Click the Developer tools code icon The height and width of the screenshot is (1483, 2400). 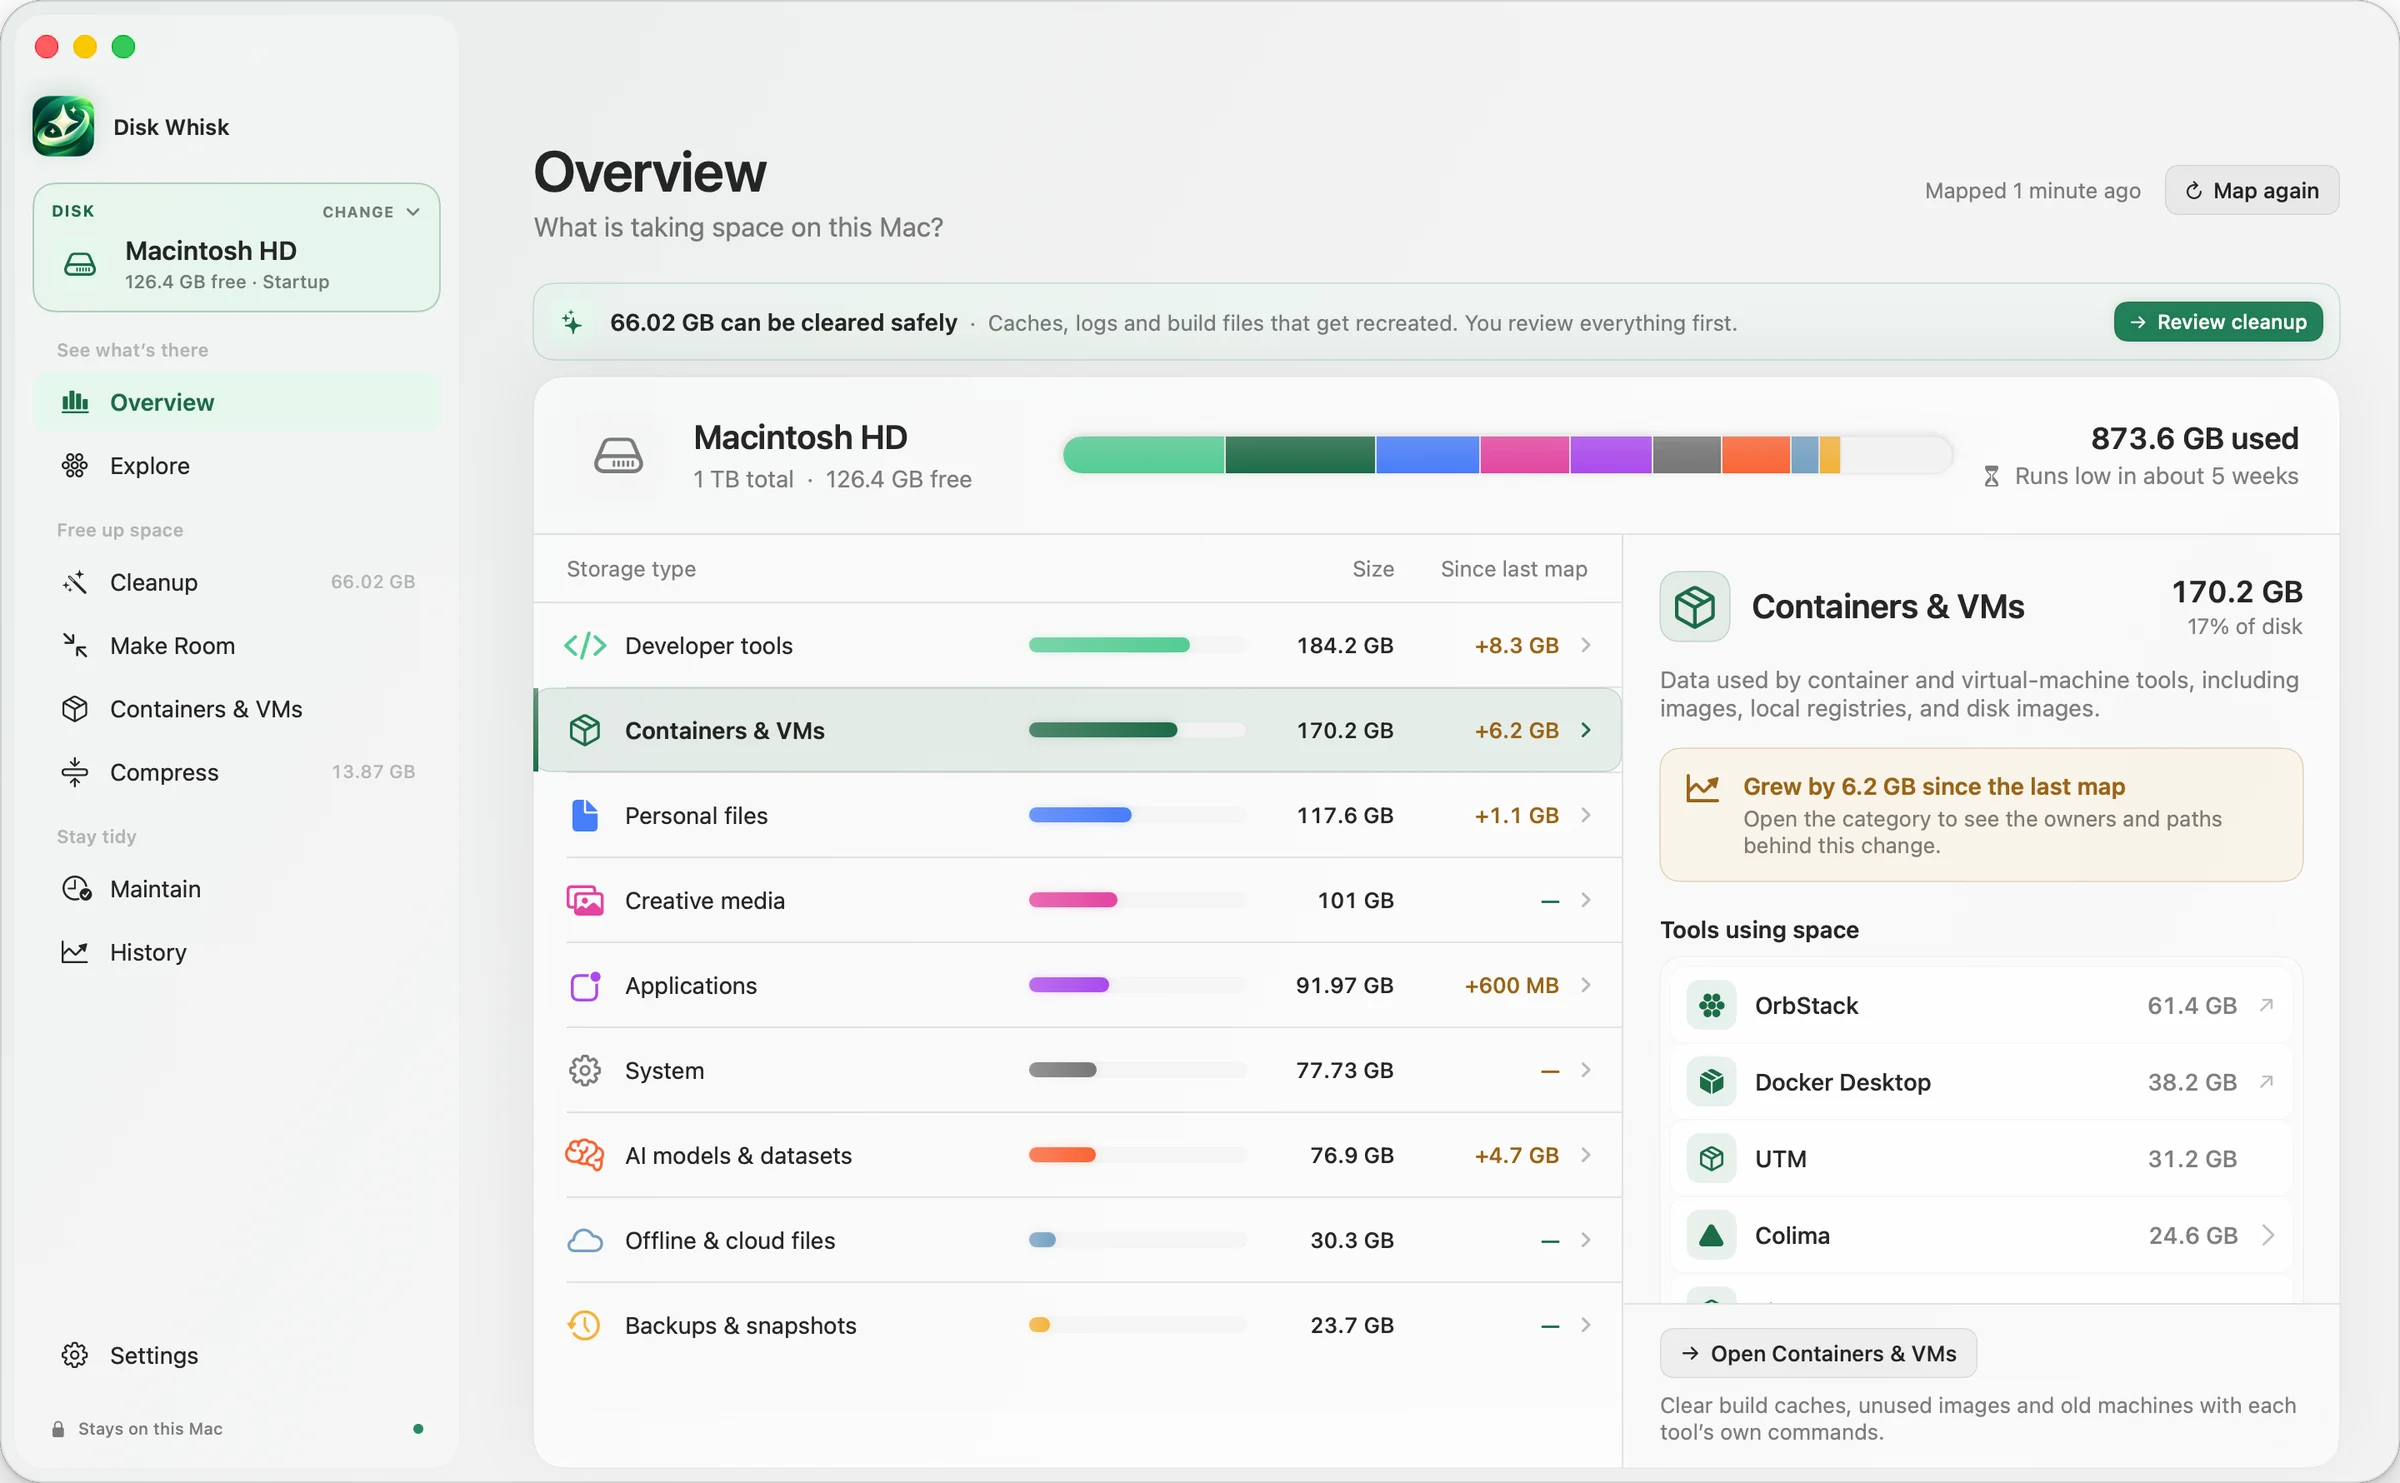[x=585, y=645]
